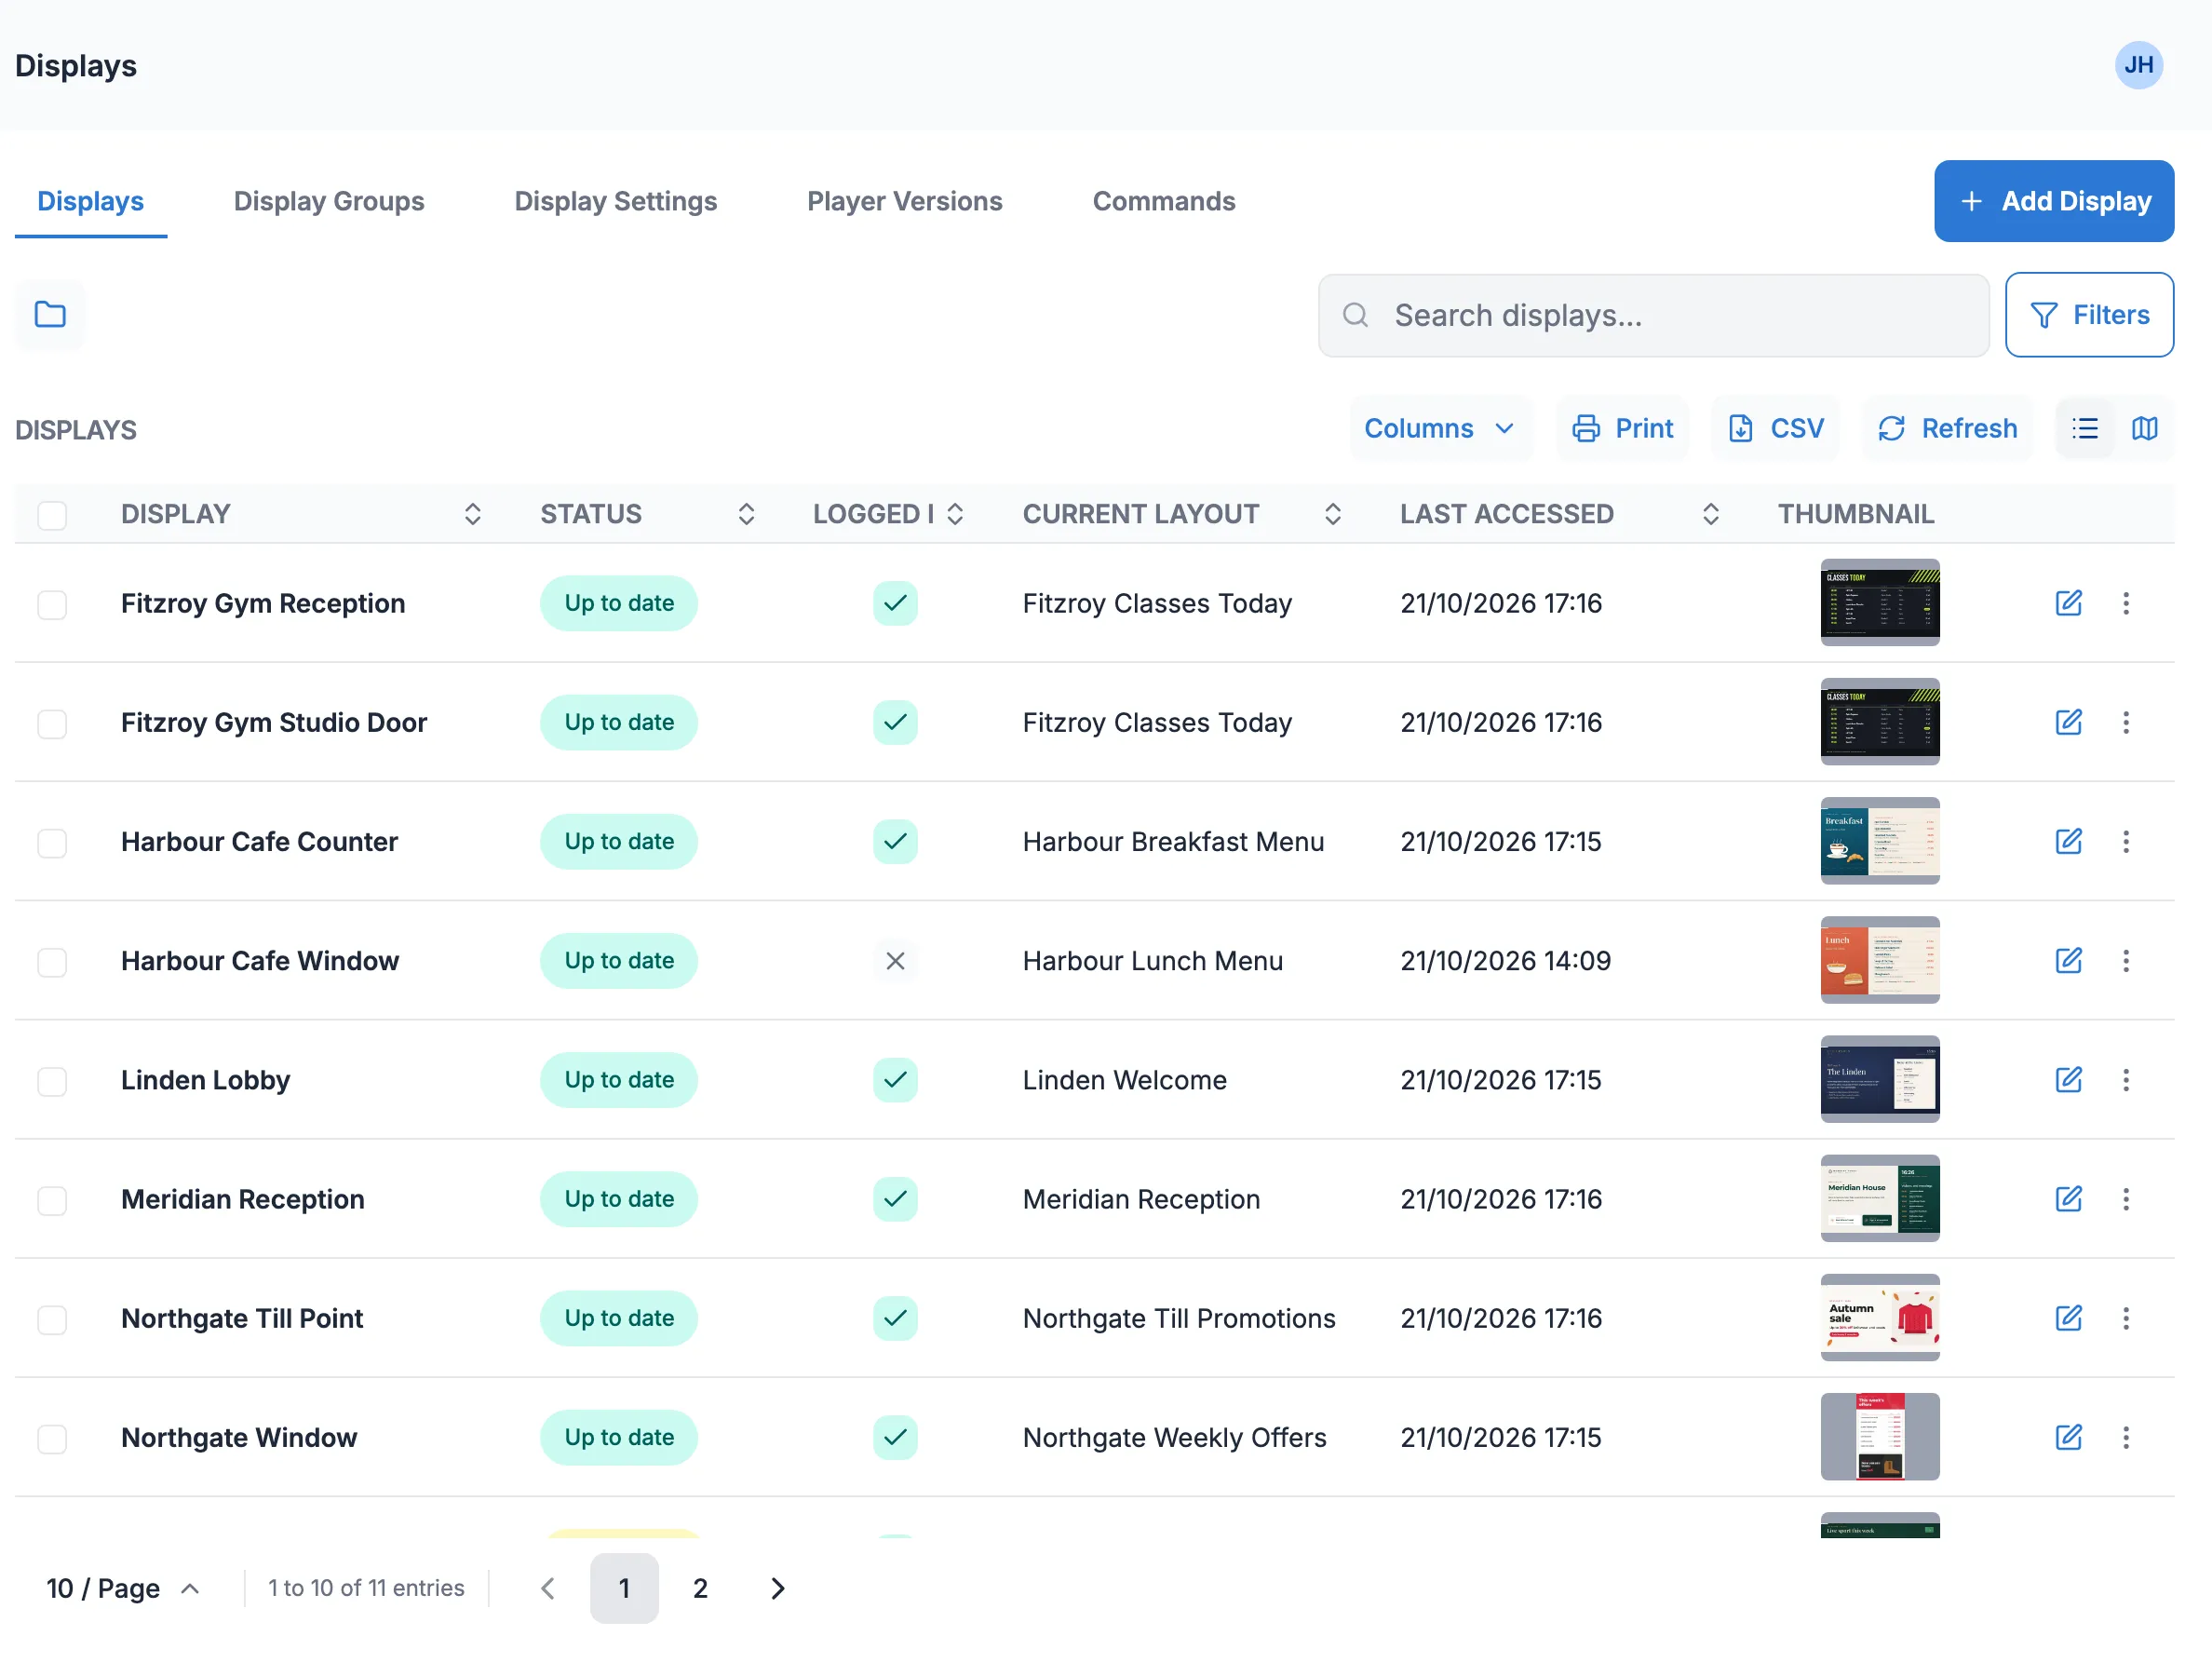Image resolution: width=2212 pixels, height=1676 pixels.
Task: Refresh the displays table
Action: click(x=1947, y=429)
